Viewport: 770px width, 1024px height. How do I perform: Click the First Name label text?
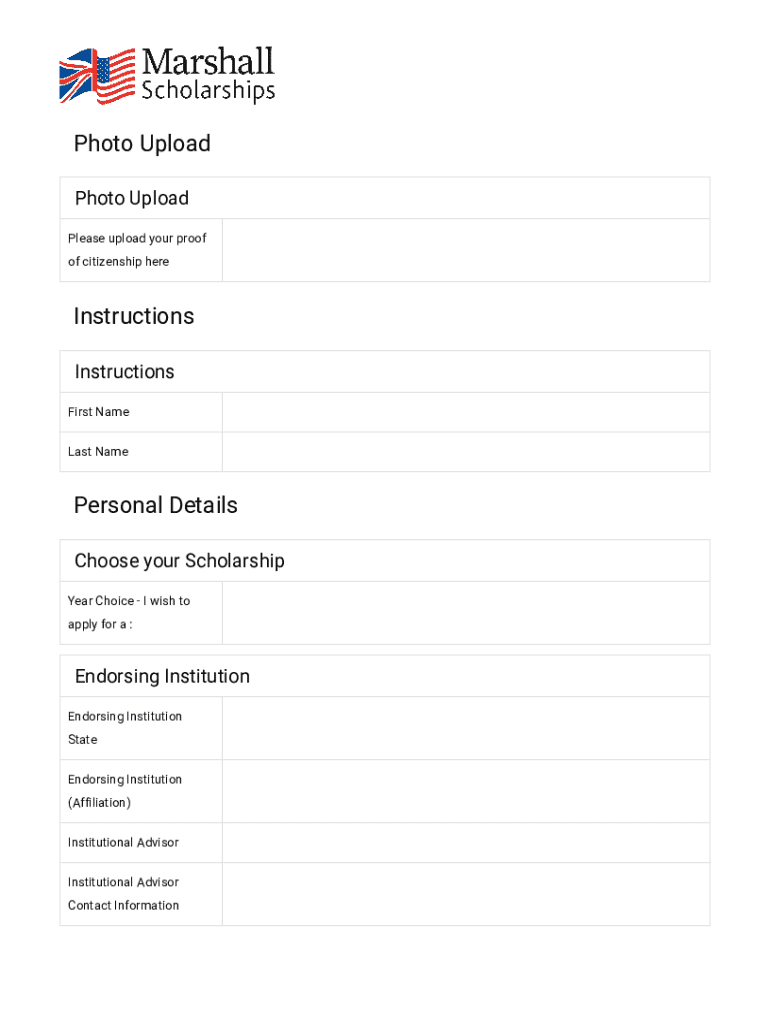[98, 412]
